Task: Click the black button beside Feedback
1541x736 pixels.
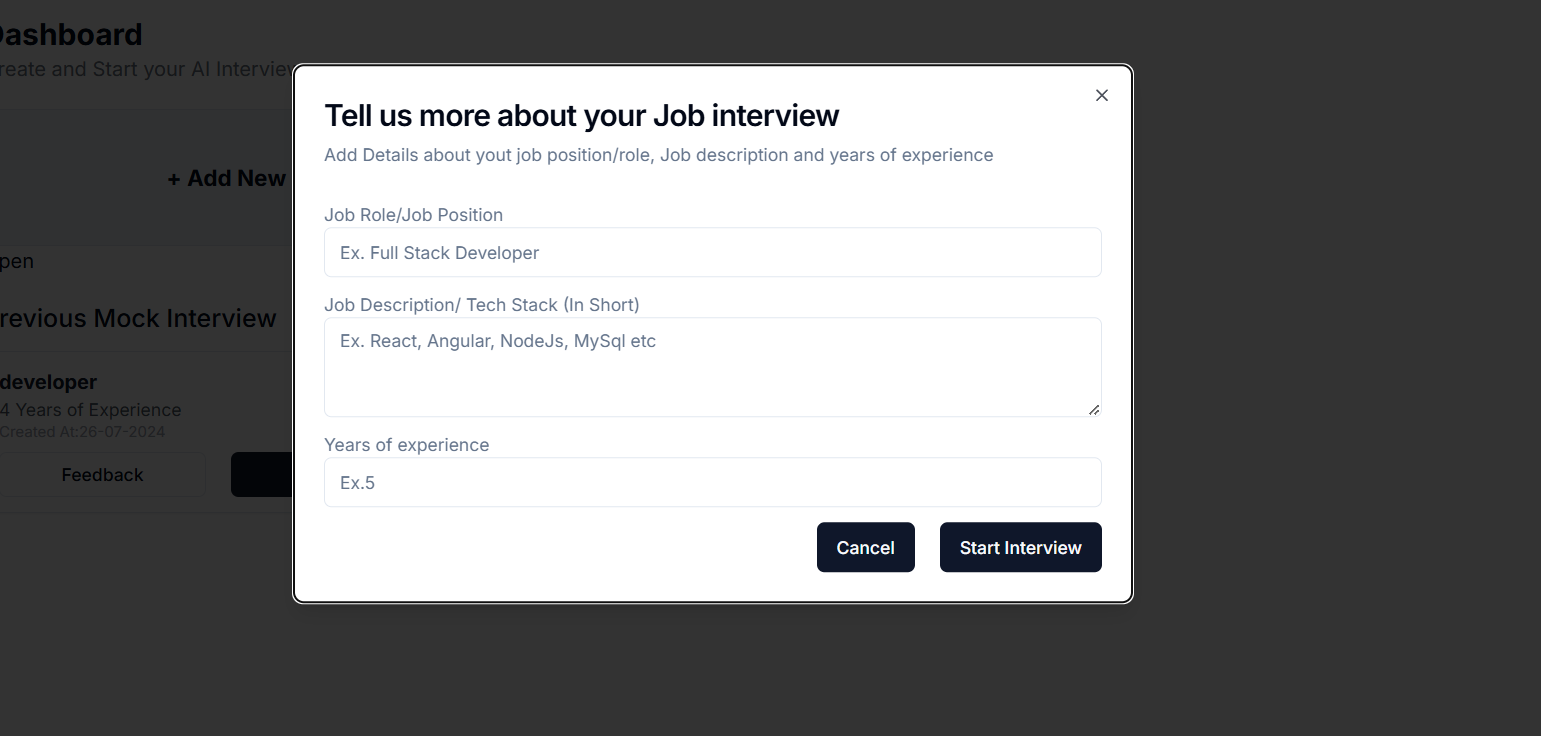Action: tap(262, 475)
